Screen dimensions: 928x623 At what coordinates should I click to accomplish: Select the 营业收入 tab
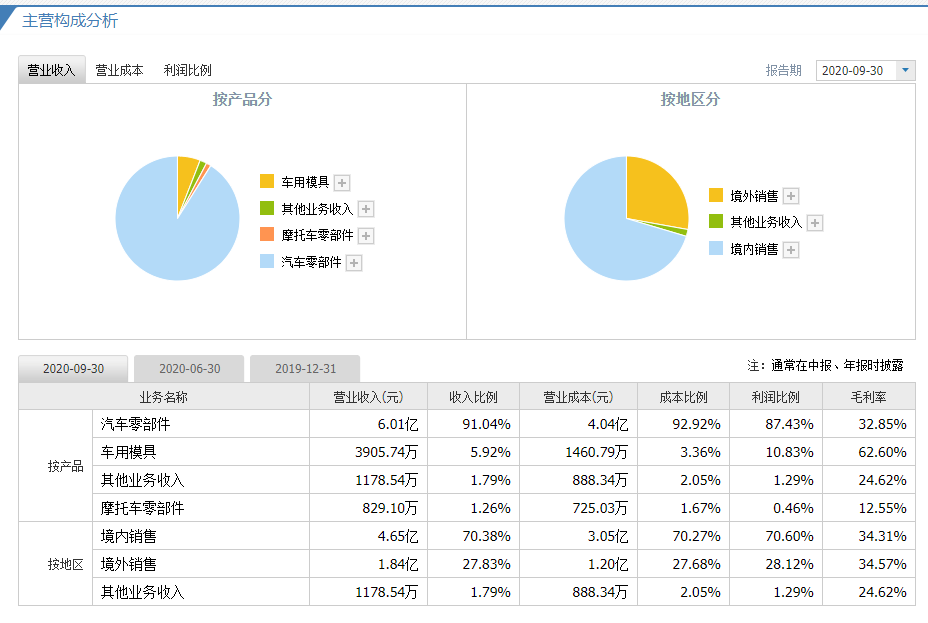coord(51,70)
